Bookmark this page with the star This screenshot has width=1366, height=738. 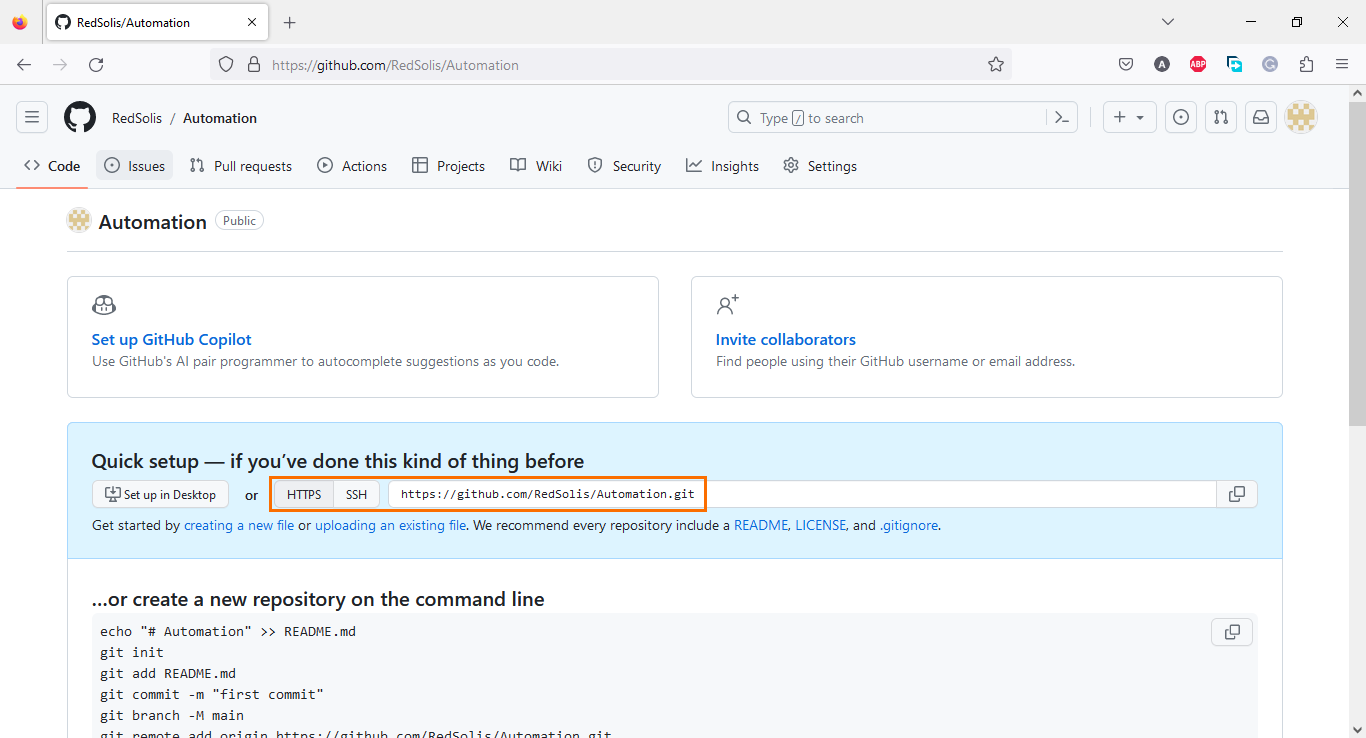[x=996, y=64]
